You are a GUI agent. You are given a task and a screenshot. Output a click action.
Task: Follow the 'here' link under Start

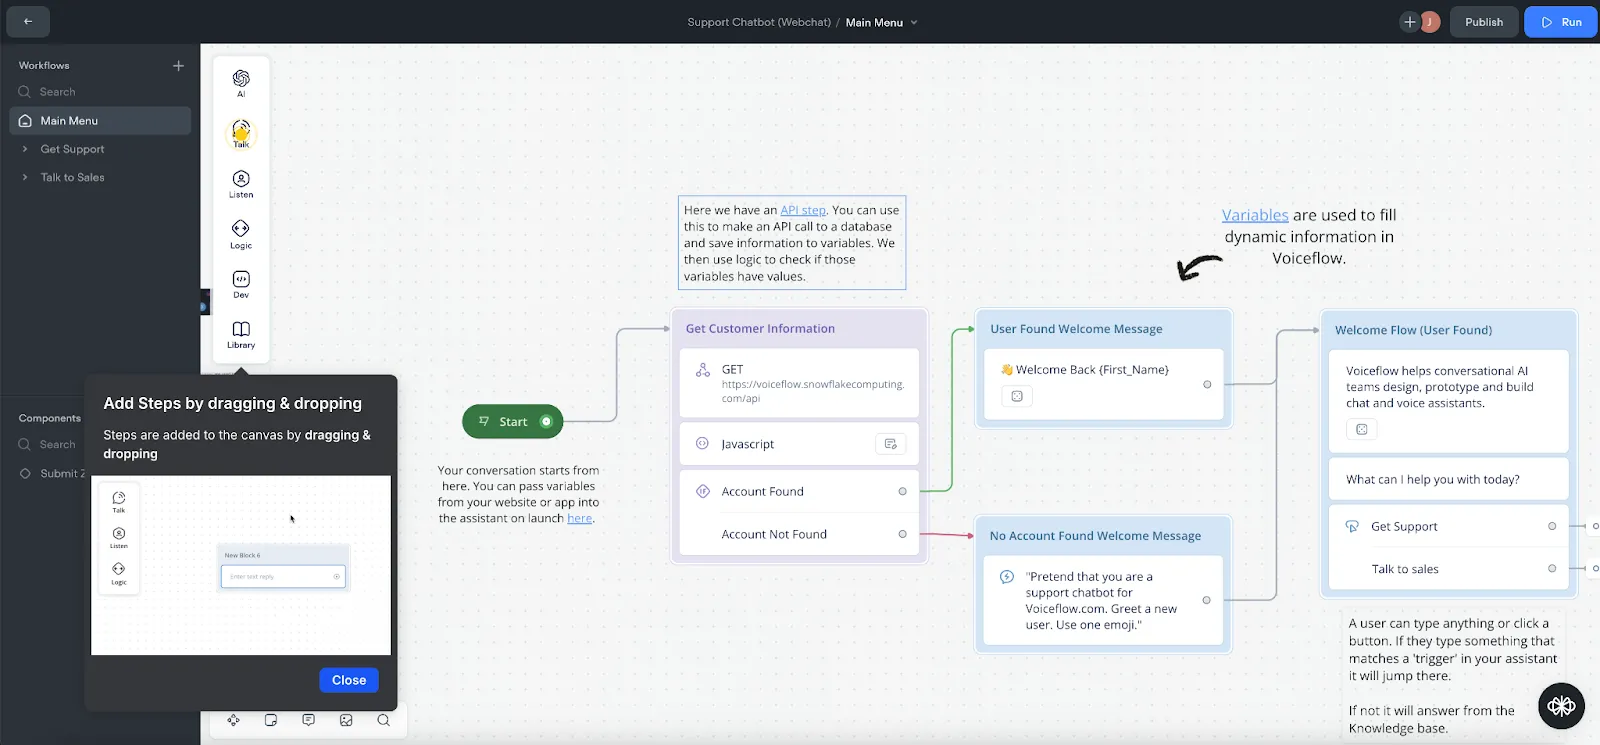tap(579, 518)
